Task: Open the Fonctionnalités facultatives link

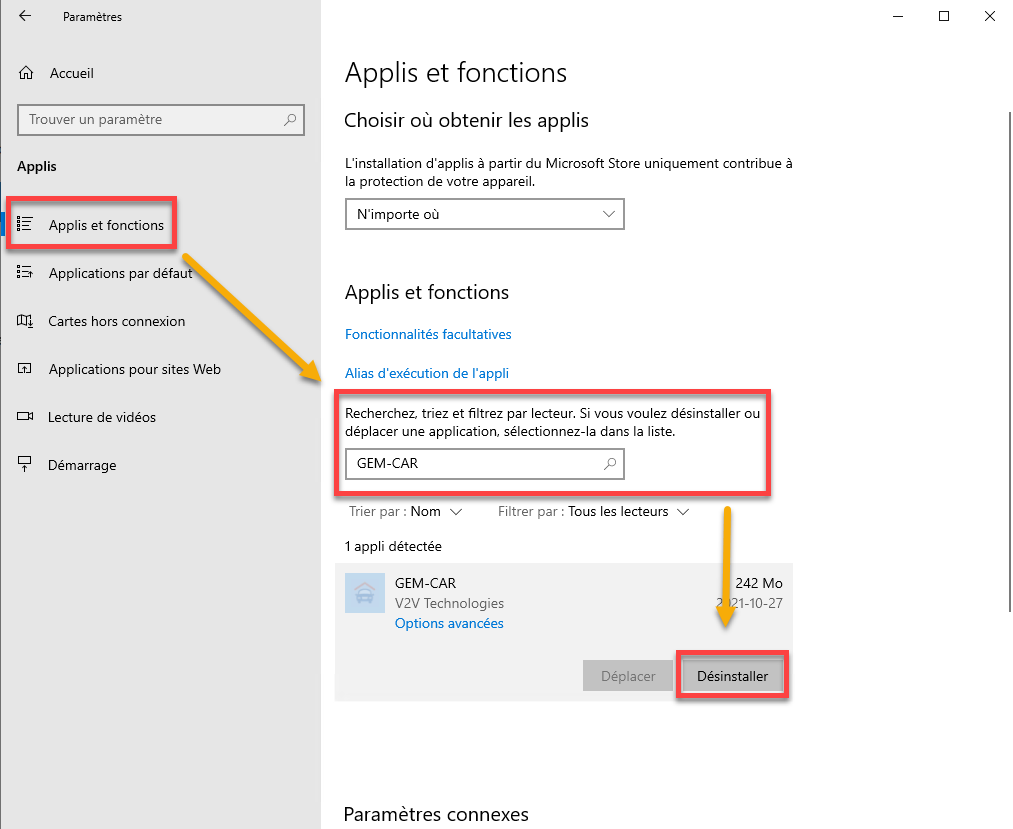Action: click(x=428, y=334)
